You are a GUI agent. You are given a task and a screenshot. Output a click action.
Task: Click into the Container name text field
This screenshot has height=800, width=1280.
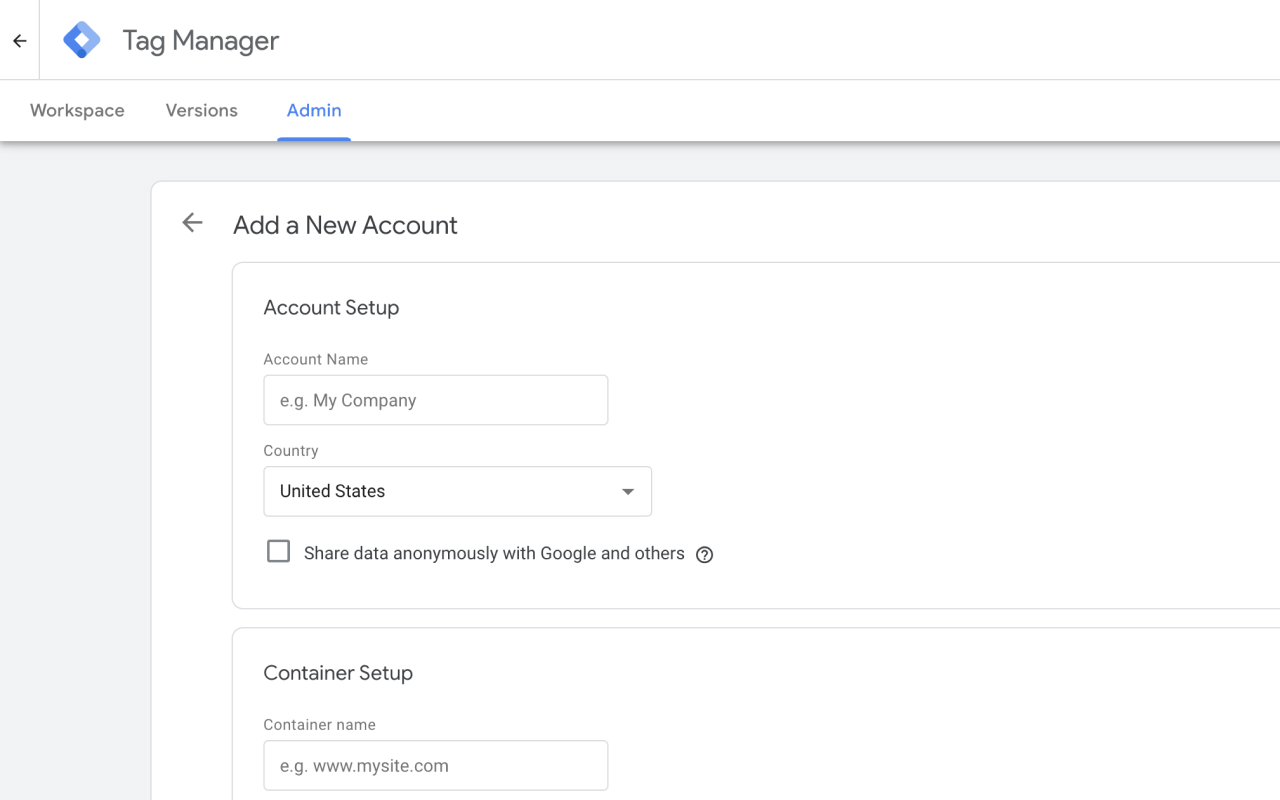click(x=435, y=766)
